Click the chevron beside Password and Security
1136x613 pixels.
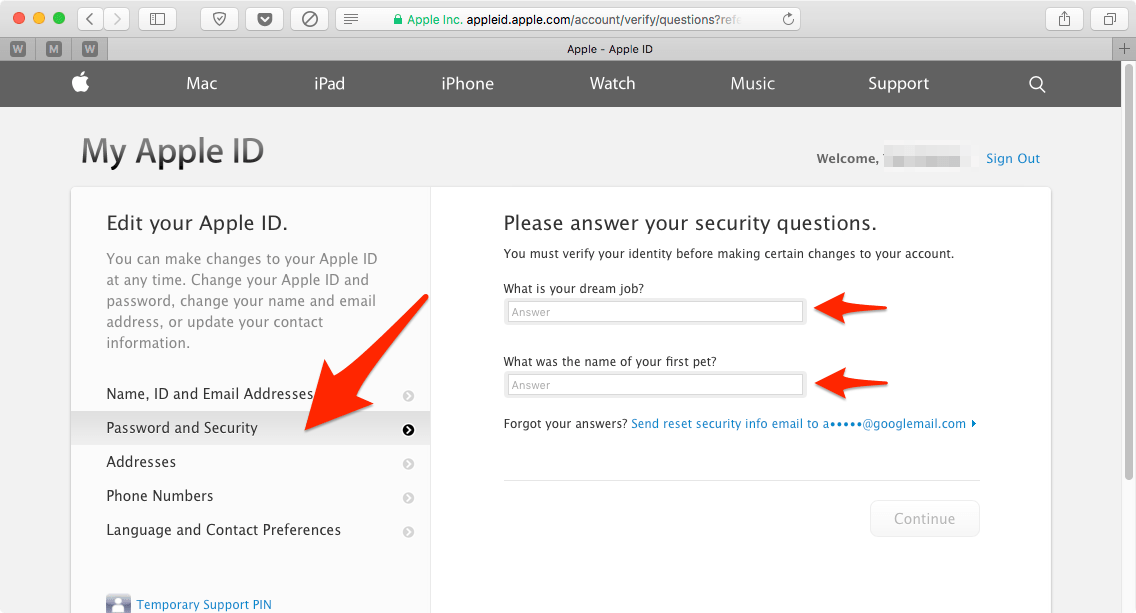coord(409,430)
